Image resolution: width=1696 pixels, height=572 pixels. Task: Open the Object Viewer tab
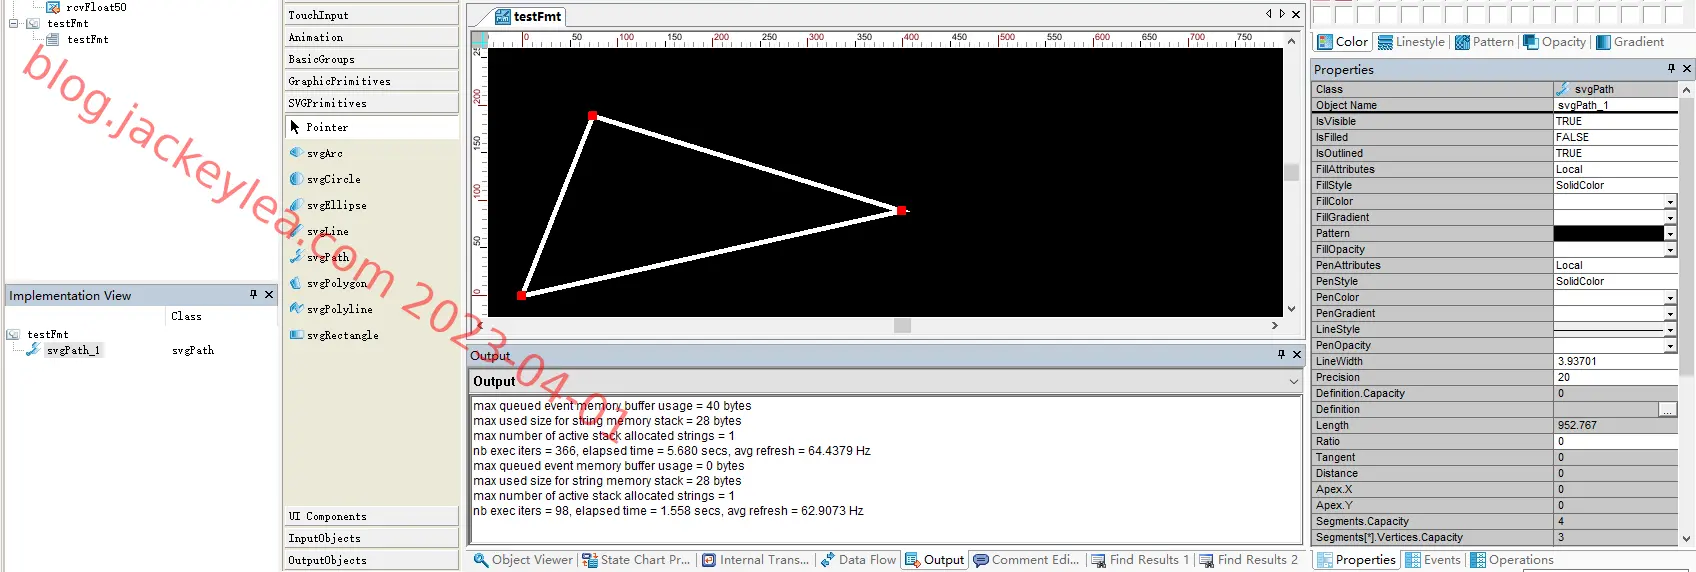[523, 560]
